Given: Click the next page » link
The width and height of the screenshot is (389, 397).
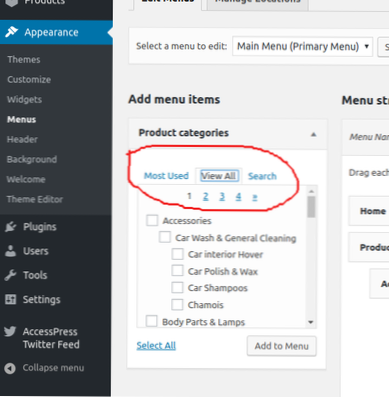Looking at the screenshot, I should point(255,197).
